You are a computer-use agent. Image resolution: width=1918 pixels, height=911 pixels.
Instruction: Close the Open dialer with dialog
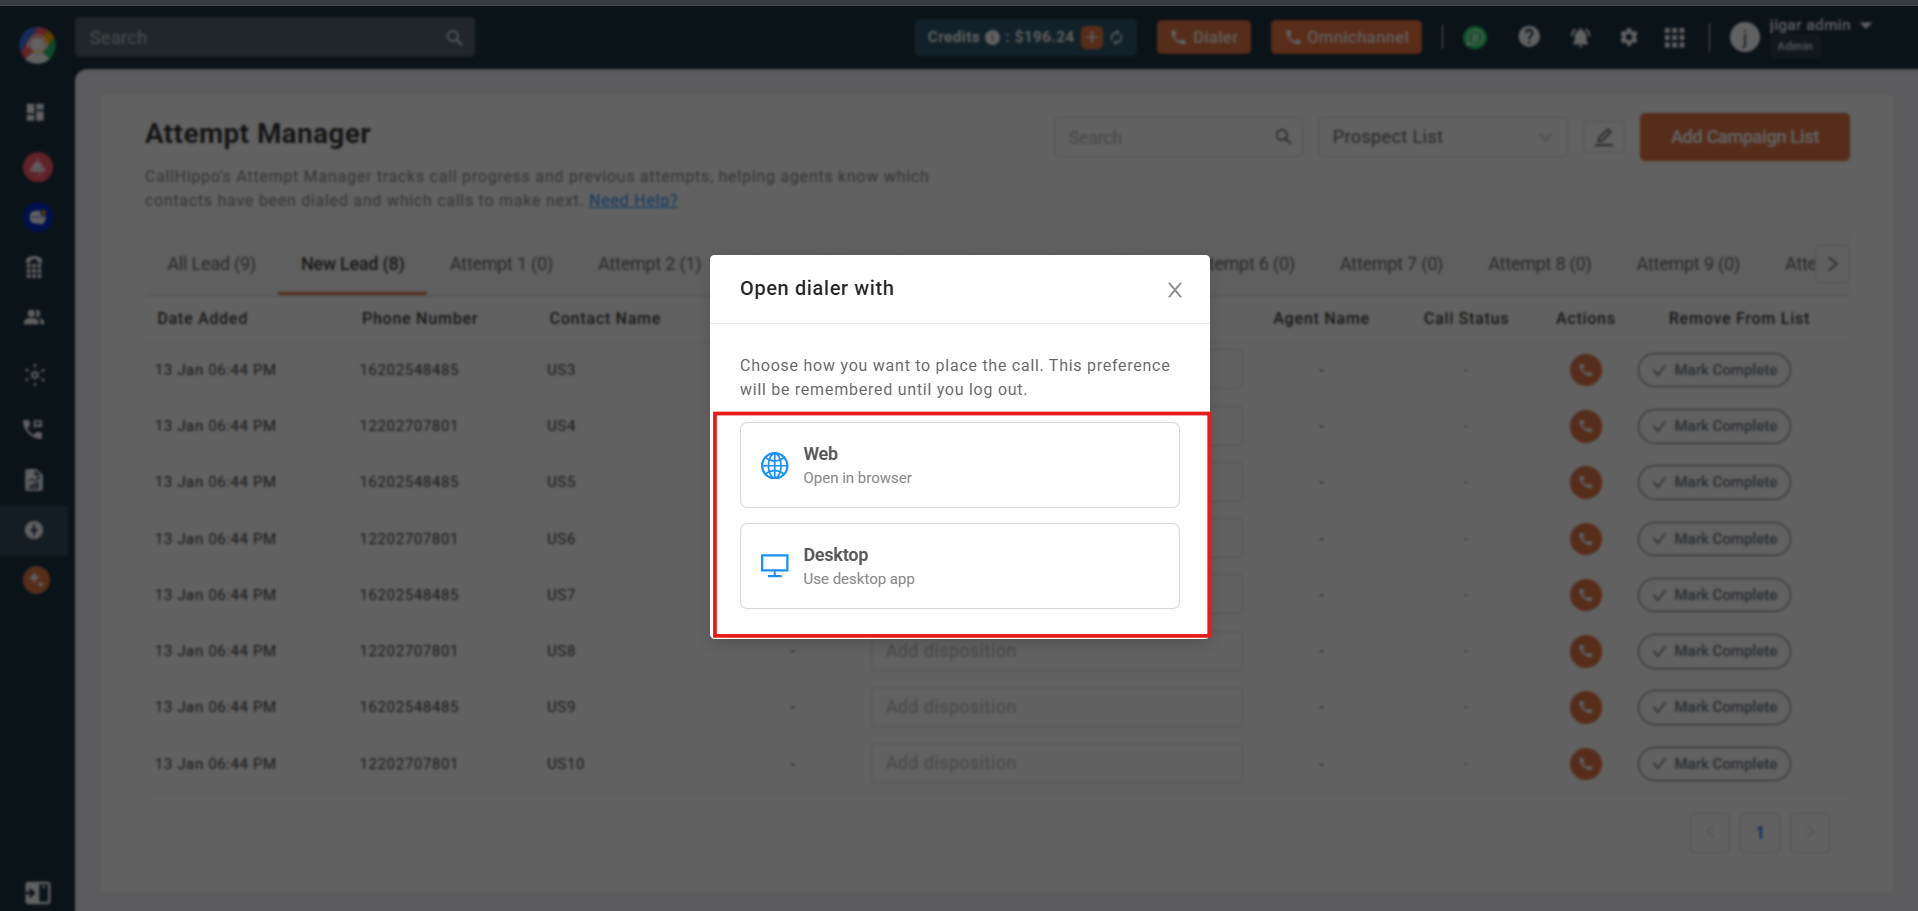click(x=1175, y=290)
